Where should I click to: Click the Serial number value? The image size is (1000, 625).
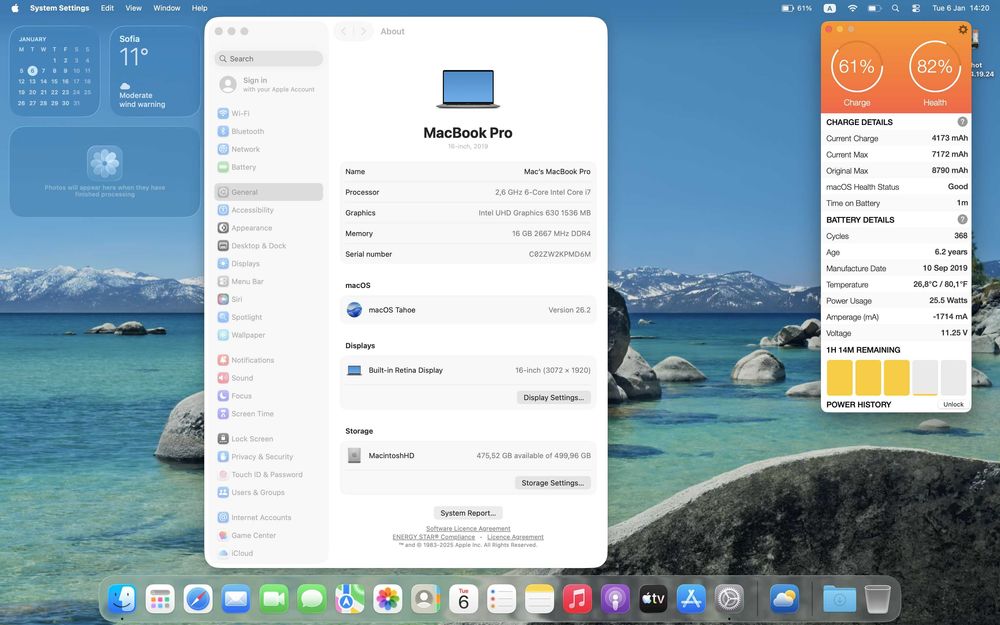point(559,254)
